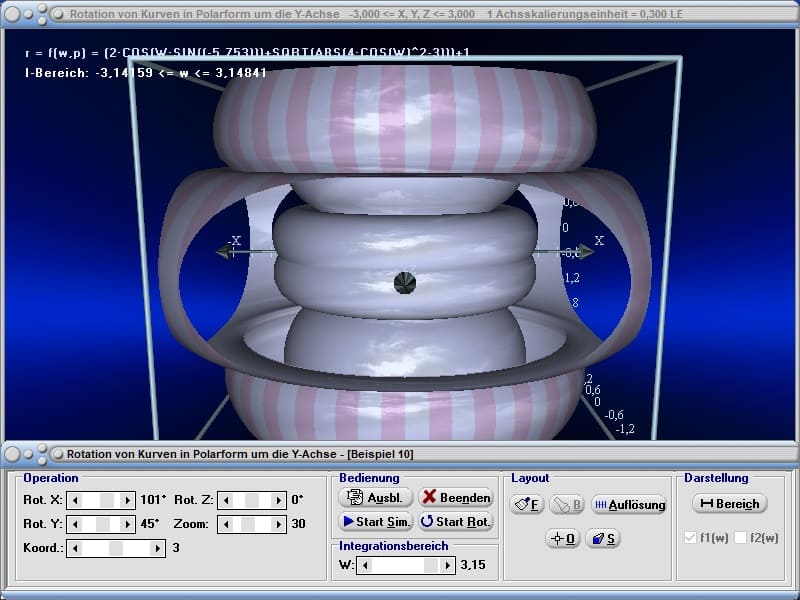The height and width of the screenshot is (600, 800).
Task: Decrease Rot. Y with left arrow
Action: [75, 524]
